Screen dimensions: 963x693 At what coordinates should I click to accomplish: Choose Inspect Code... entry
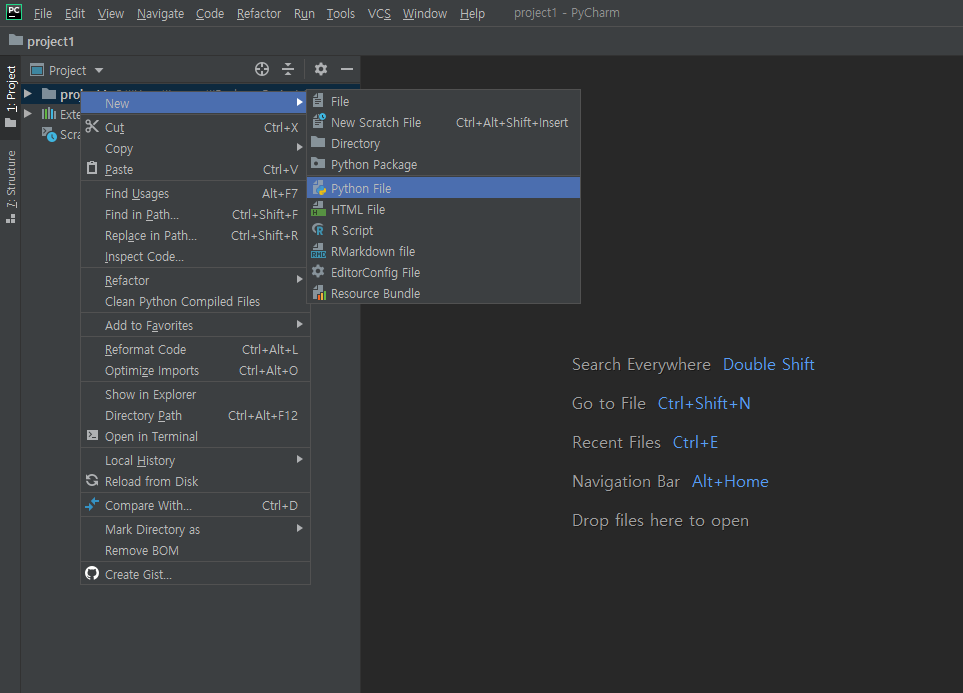[195, 256]
